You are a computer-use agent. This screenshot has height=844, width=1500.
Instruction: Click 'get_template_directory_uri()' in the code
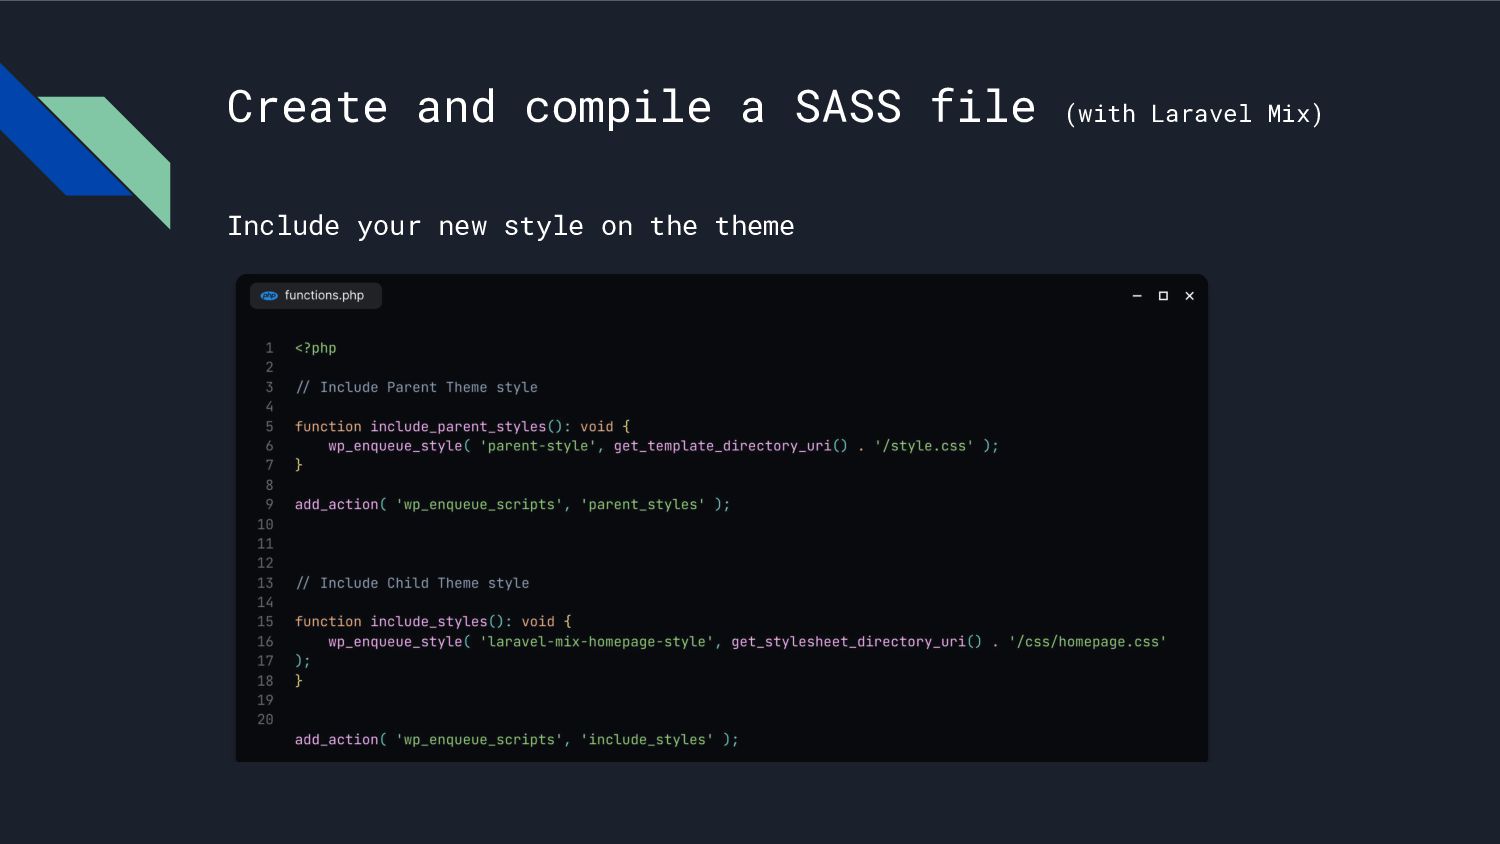730,446
